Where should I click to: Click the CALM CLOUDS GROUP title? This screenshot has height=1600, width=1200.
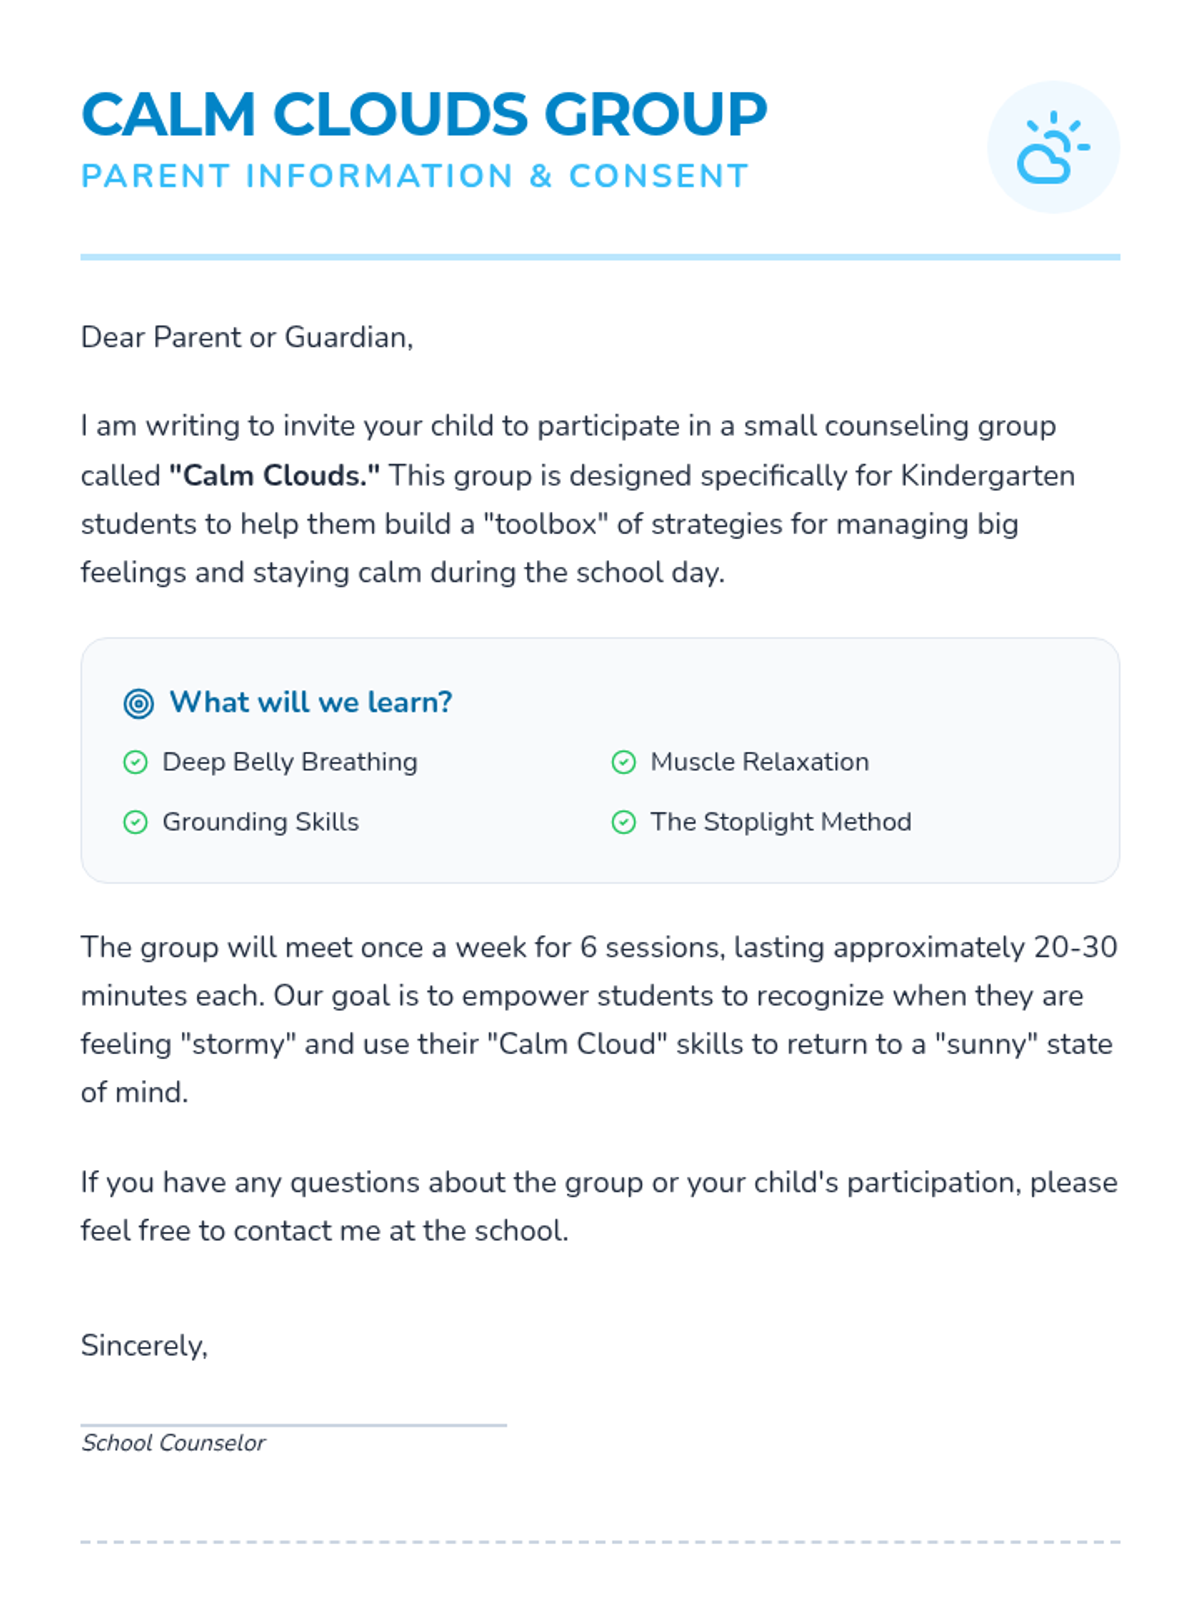point(424,114)
